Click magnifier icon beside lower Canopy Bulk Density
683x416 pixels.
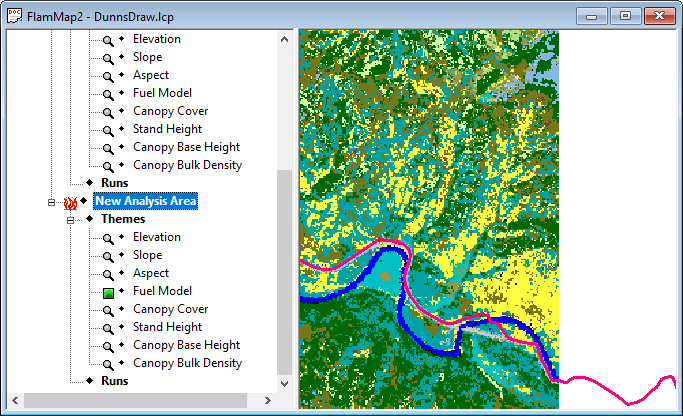click(x=108, y=365)
